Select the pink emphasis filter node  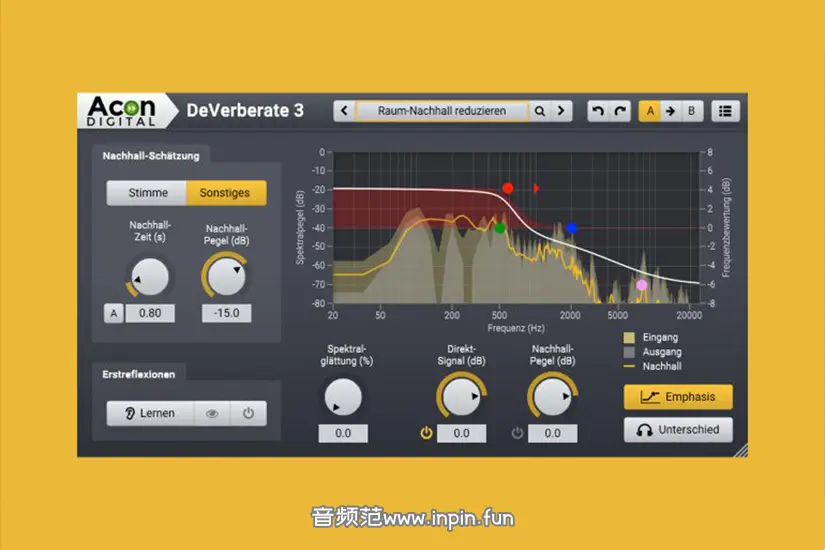(x=641, y=285)
